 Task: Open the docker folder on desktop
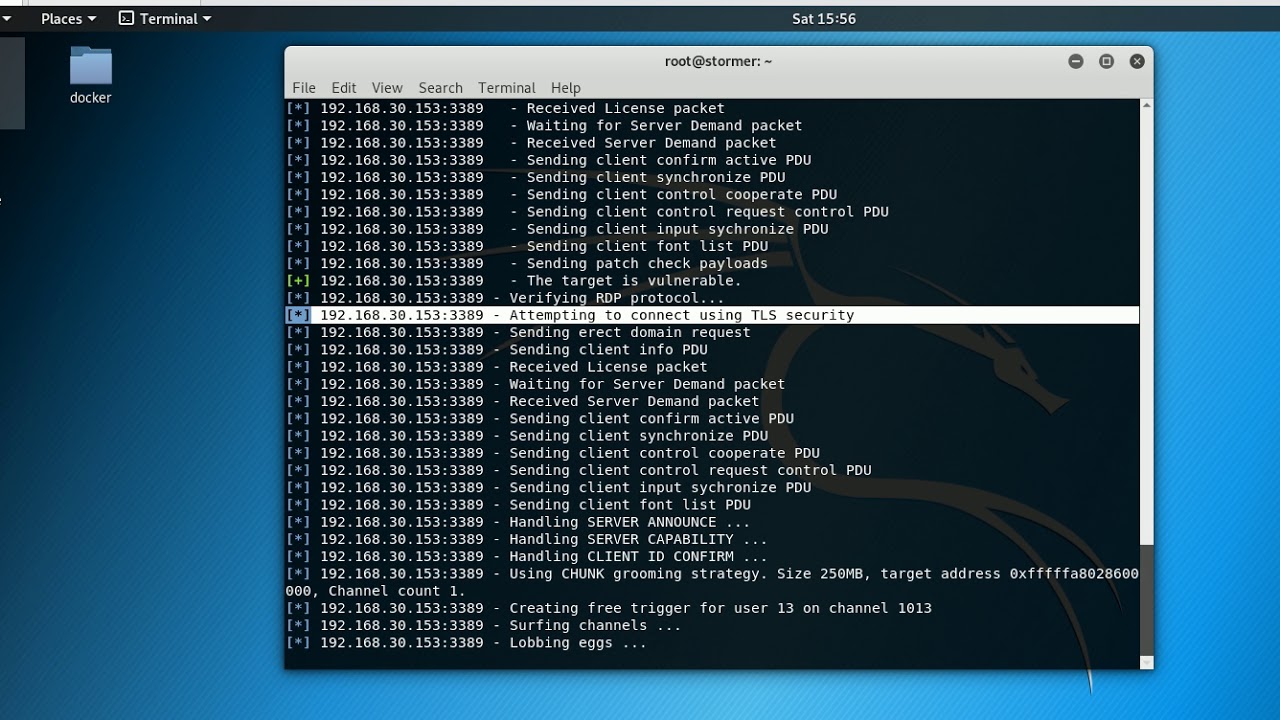tap(91, 75)
